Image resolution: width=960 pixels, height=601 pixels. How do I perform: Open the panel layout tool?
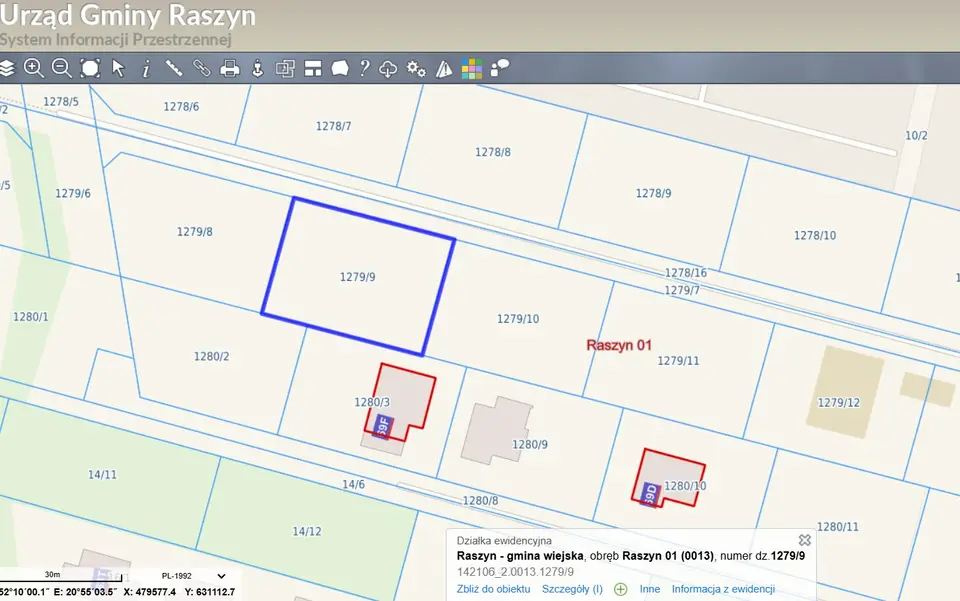tap(313, 68)
